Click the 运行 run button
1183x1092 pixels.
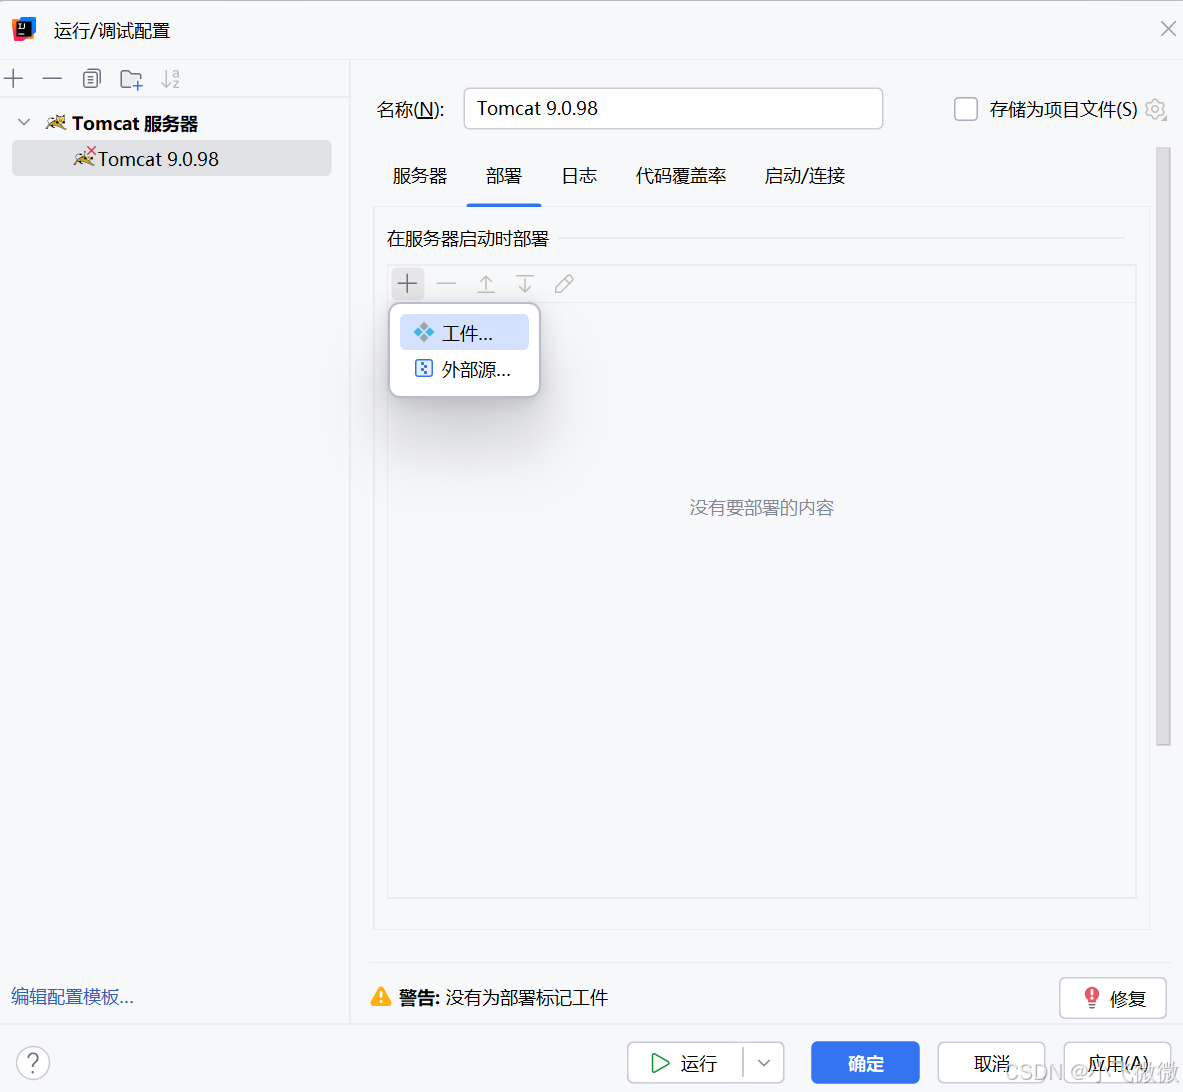(684, 1063)
